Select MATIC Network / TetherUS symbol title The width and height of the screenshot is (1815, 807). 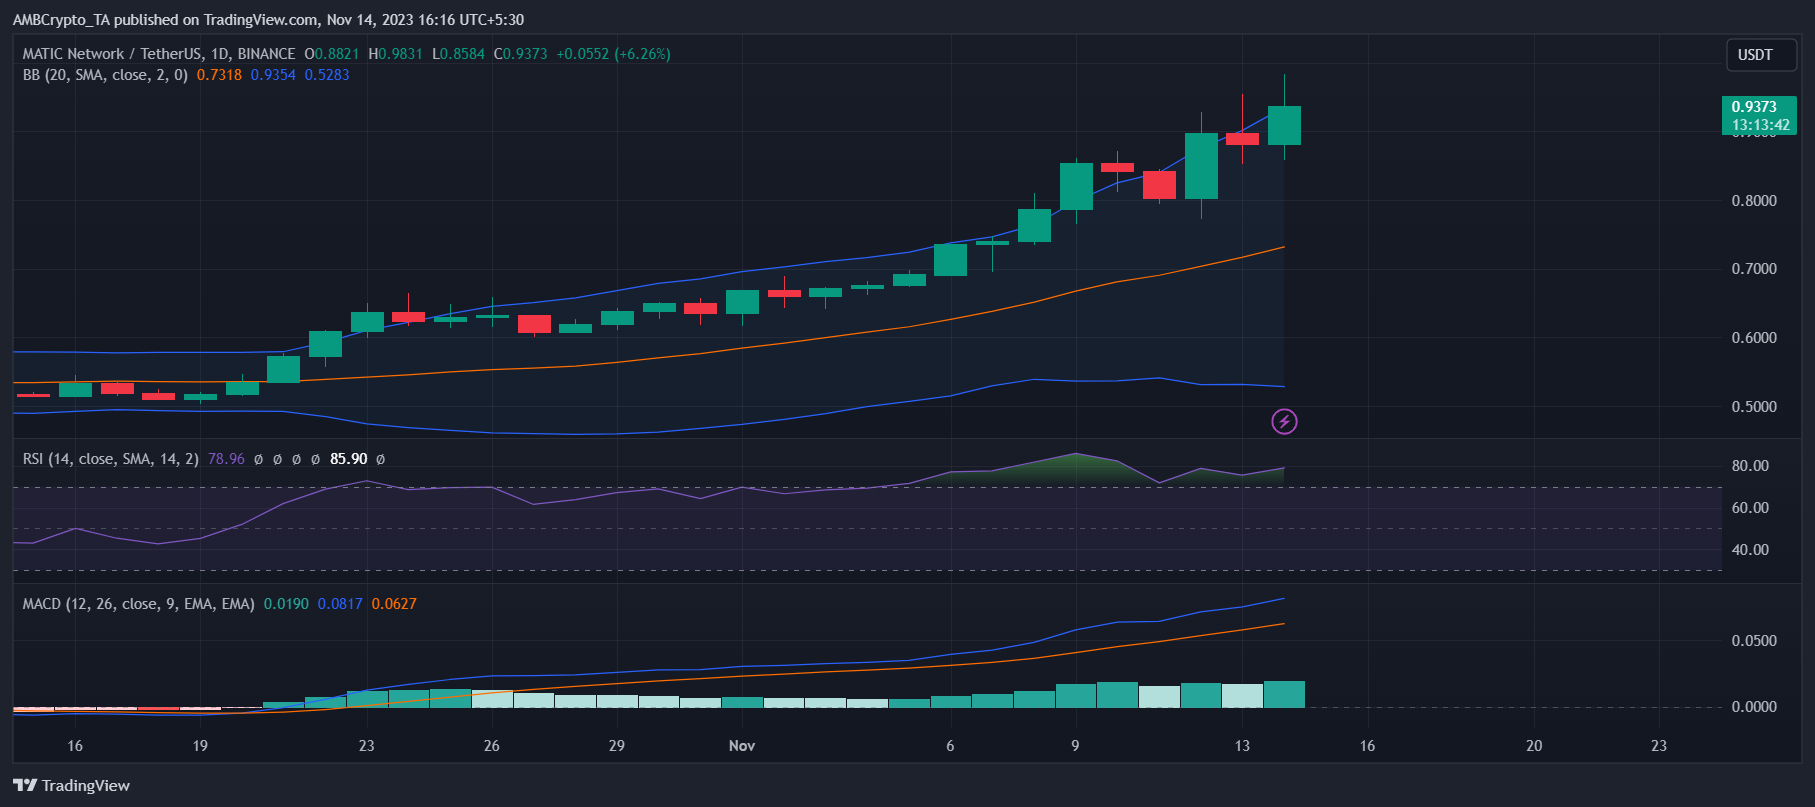click(159, 54)
